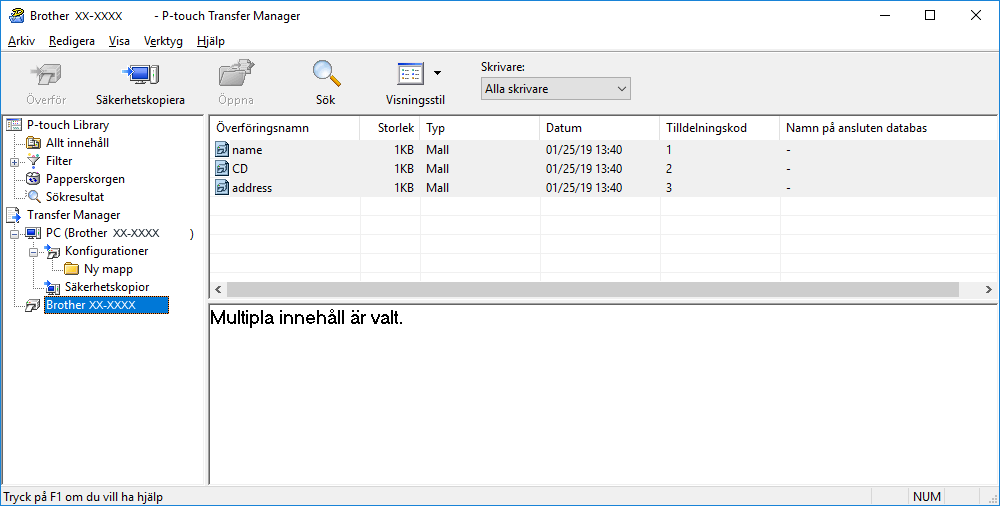Click the Sökresultat magnifier icon
This screenshot has height=506, width=1000.
tap(34, 197)
